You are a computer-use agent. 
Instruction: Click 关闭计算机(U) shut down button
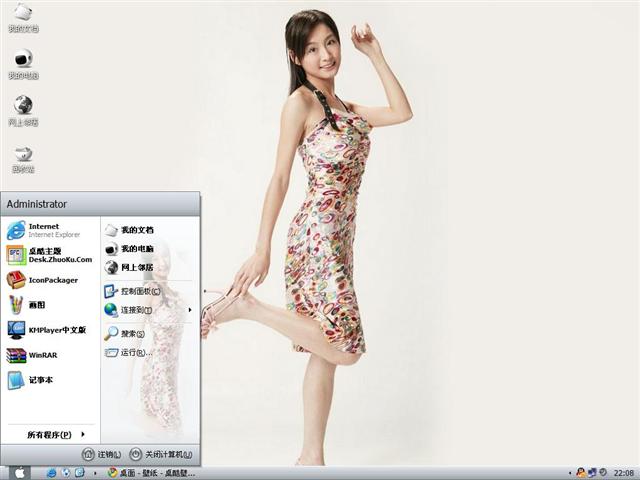(160, 454)
